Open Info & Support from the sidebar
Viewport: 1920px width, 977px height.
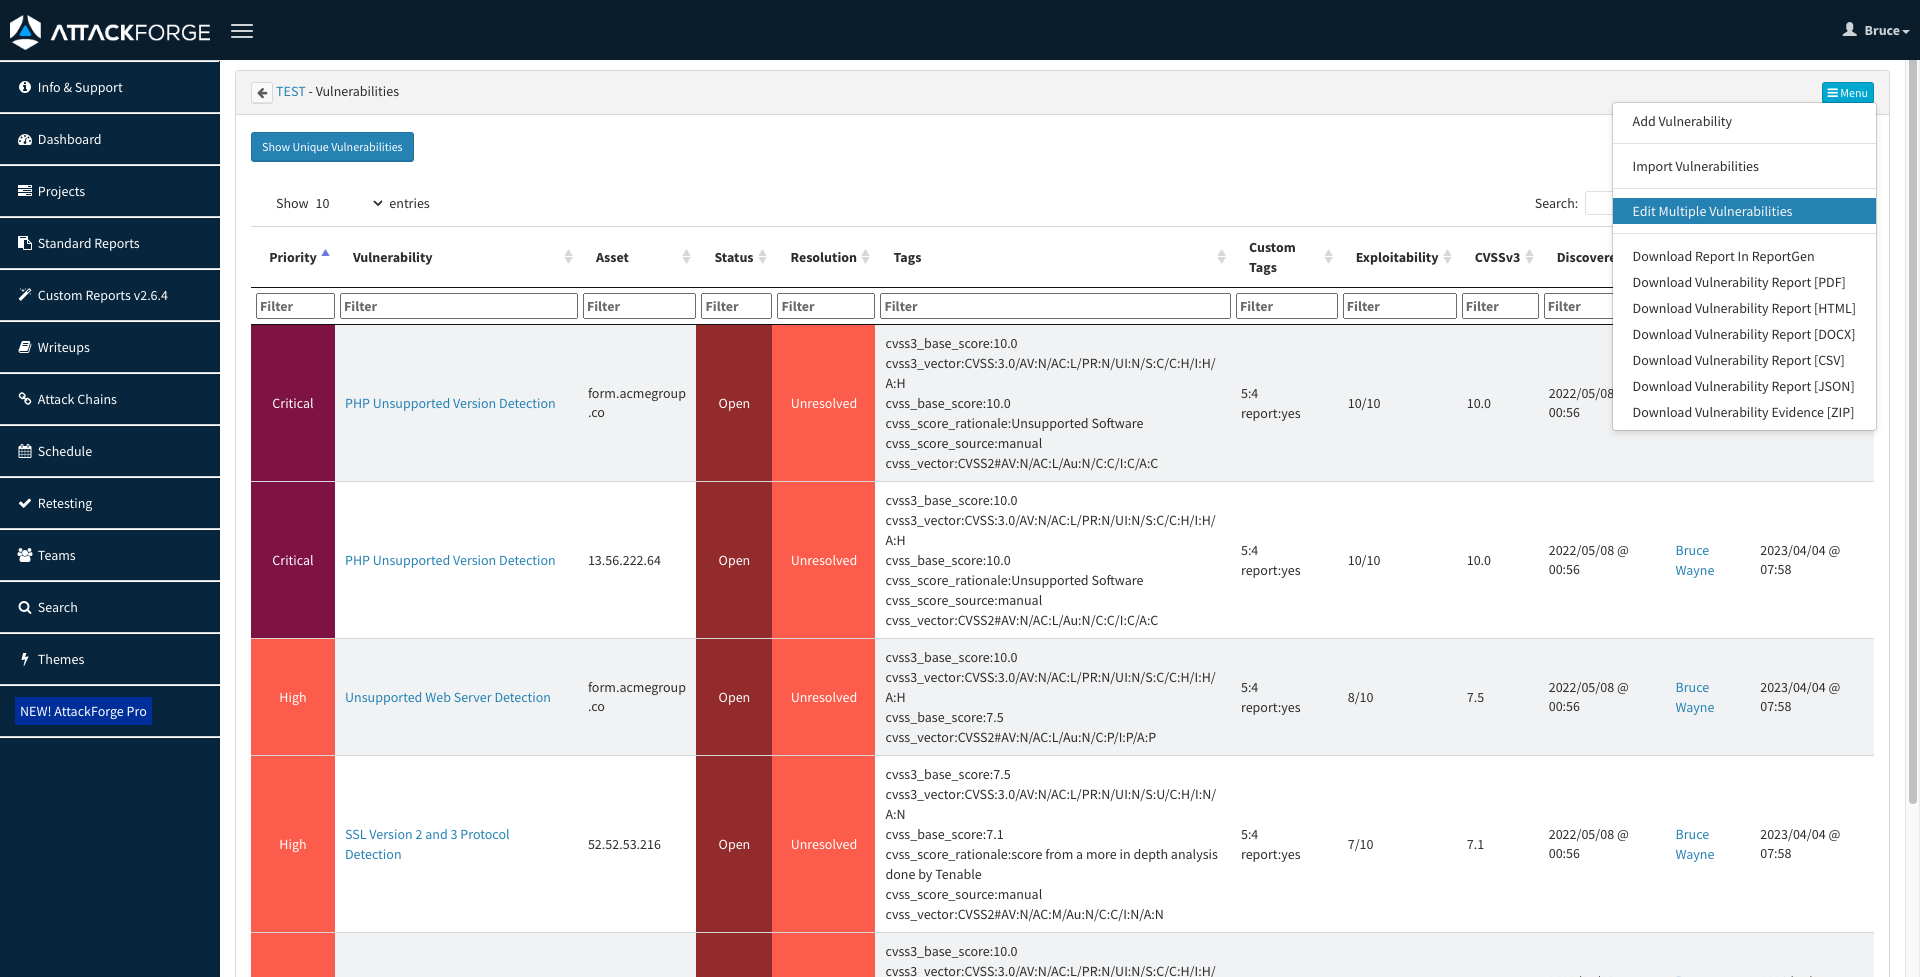coord(25,87)
